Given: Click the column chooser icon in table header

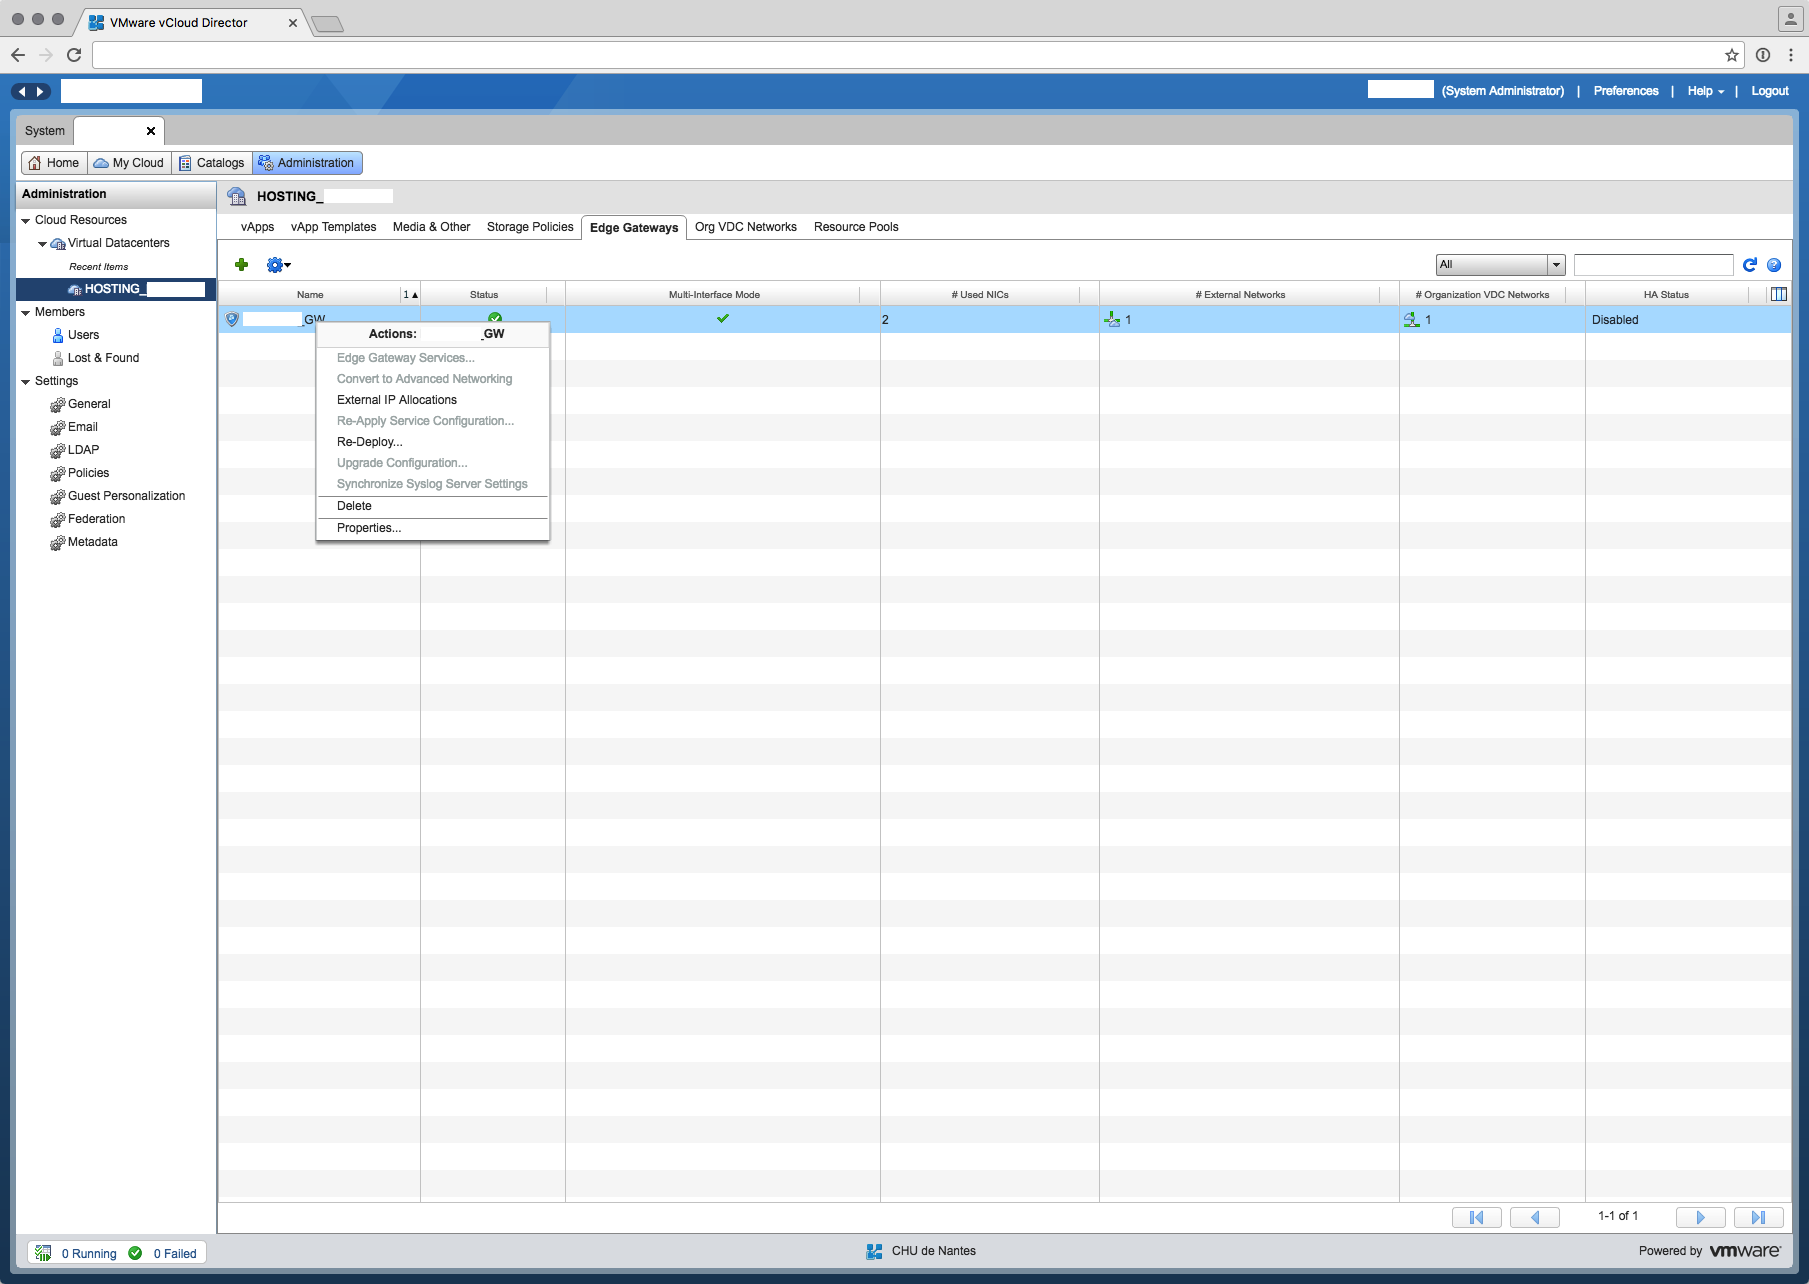Looking at the screenshot, I should (1778, 294).
